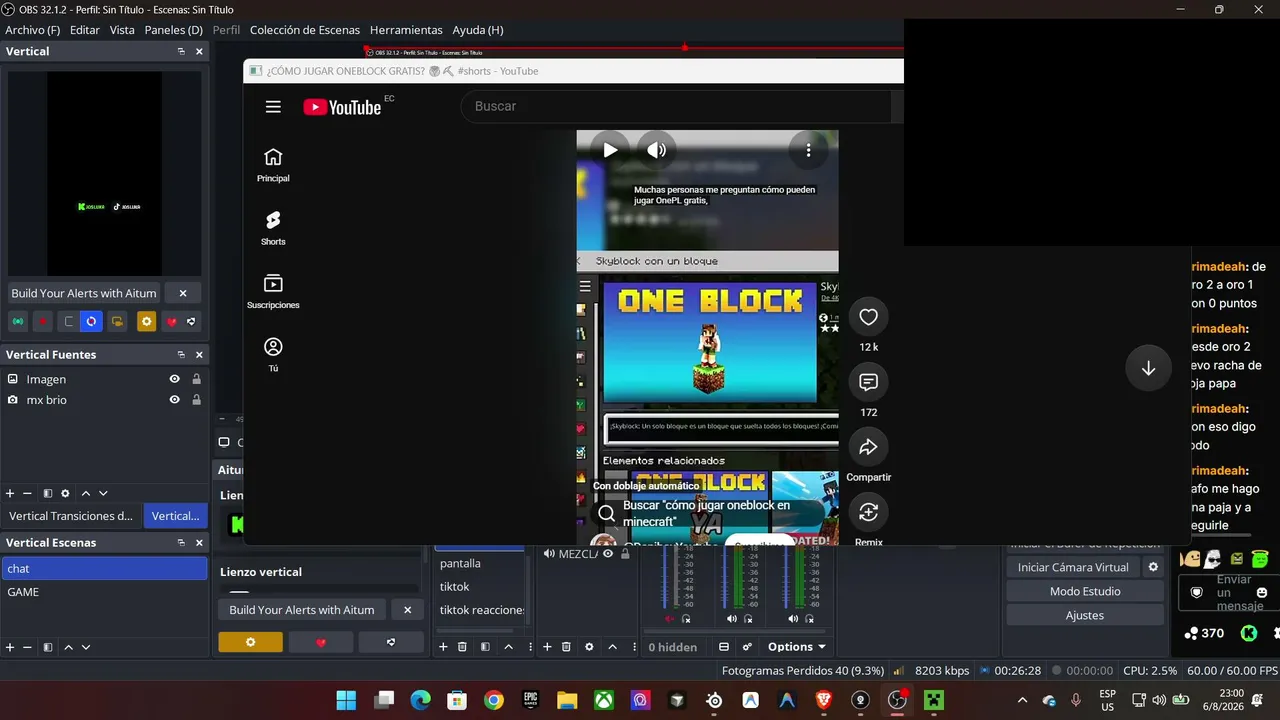Move selected scene up in Vertical Escenas

tap(68, 647)
